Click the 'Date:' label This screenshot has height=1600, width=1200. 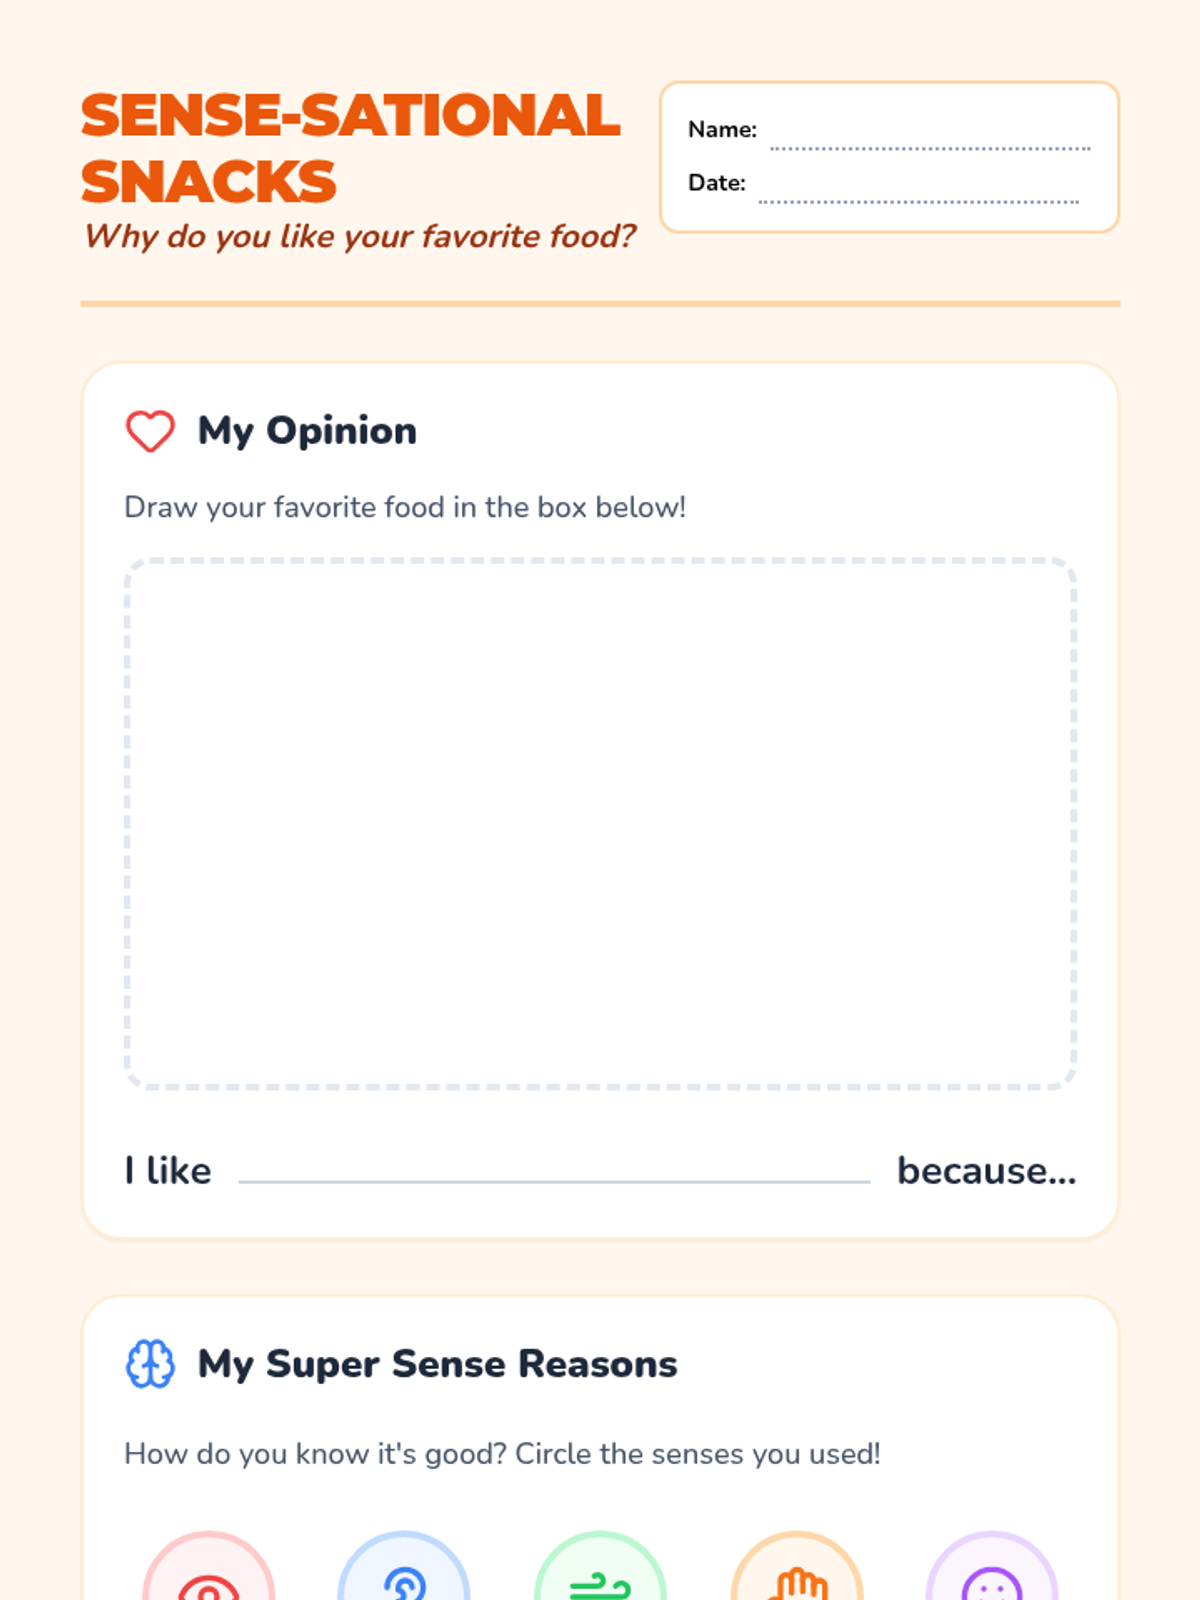click(x=717, y=183)
